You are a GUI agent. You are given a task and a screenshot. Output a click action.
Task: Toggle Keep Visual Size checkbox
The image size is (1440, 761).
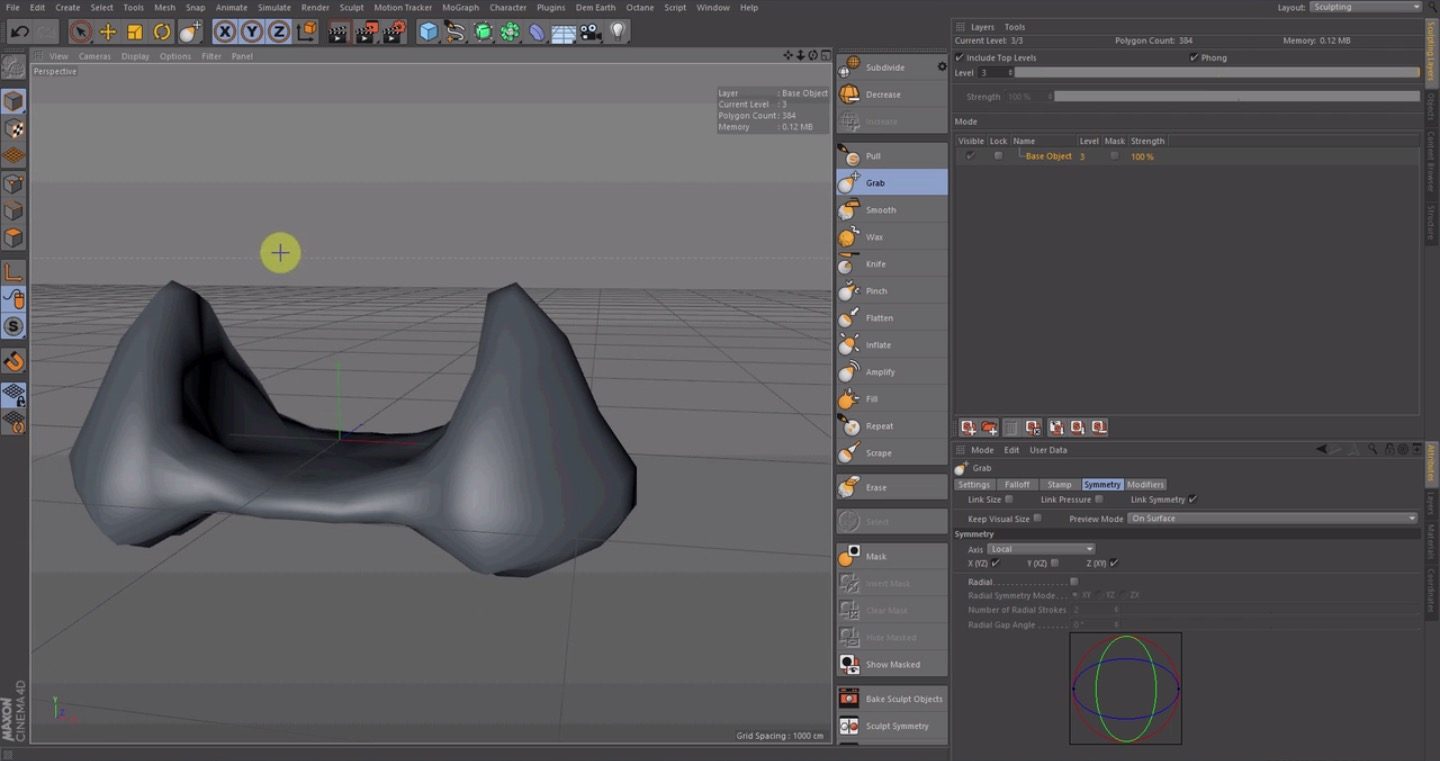pyautogui.click(x=1037, y=518)
